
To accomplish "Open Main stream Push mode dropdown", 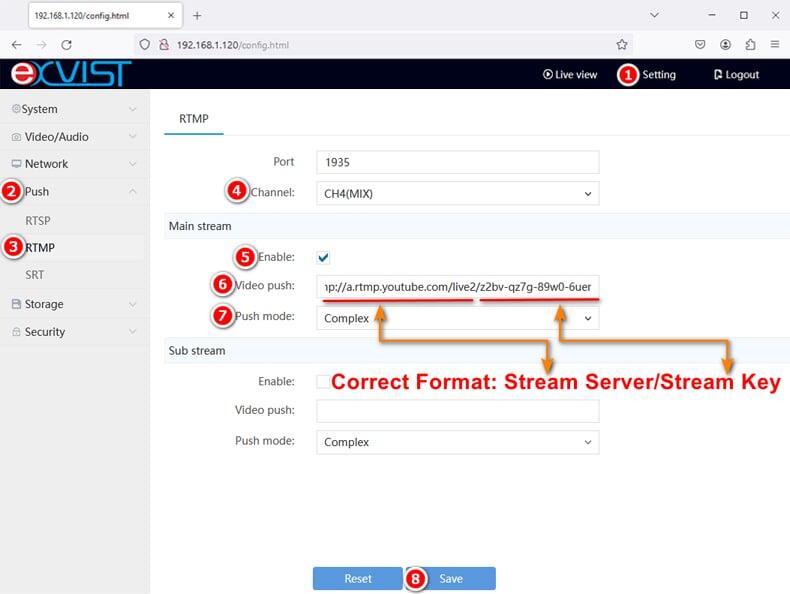I will coord(457,318).
